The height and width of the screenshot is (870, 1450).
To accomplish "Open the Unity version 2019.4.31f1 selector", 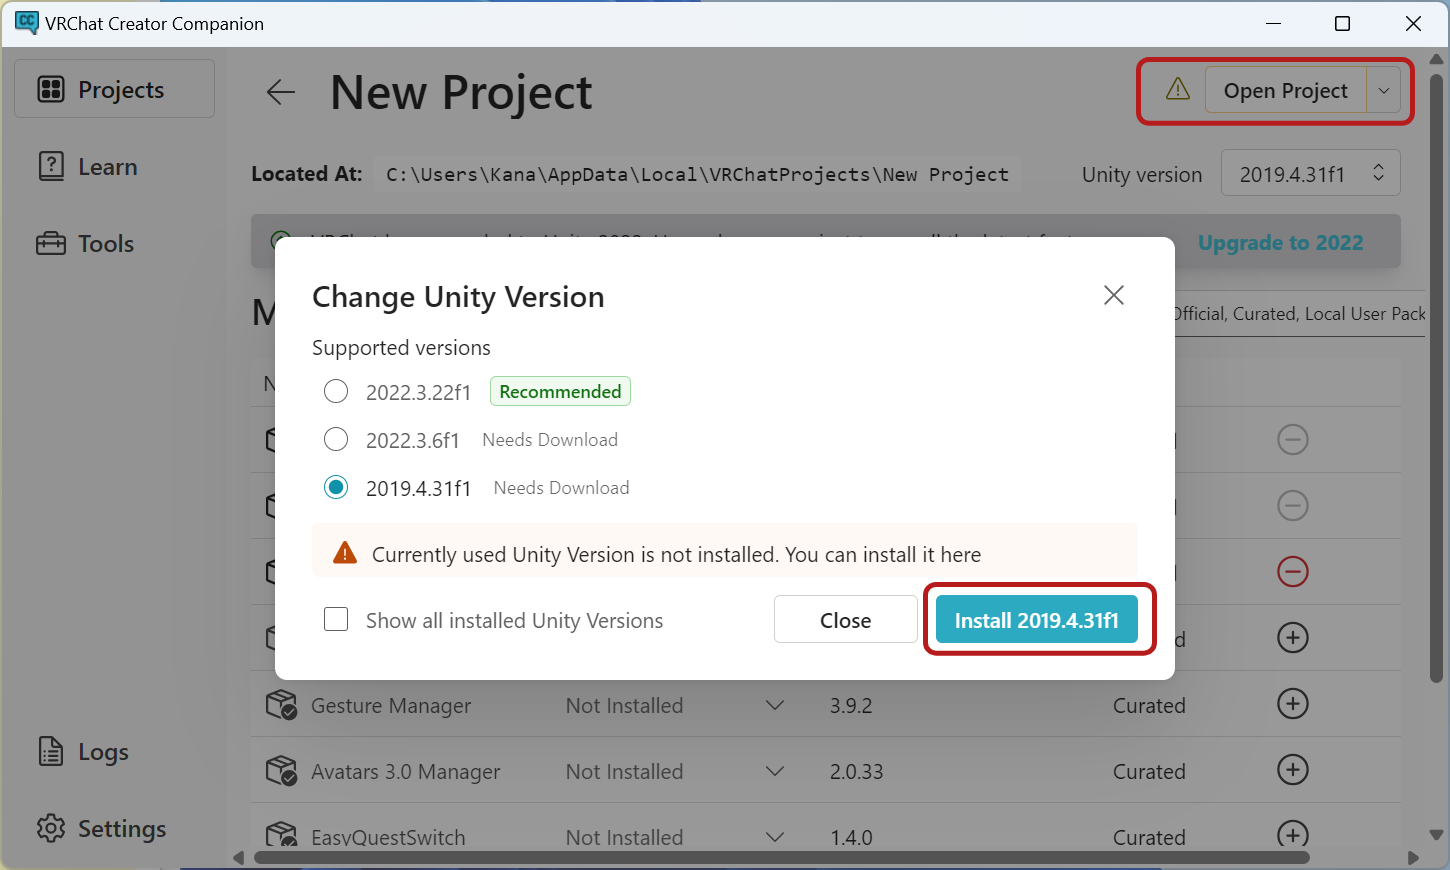I will (x=1311, y=174).
